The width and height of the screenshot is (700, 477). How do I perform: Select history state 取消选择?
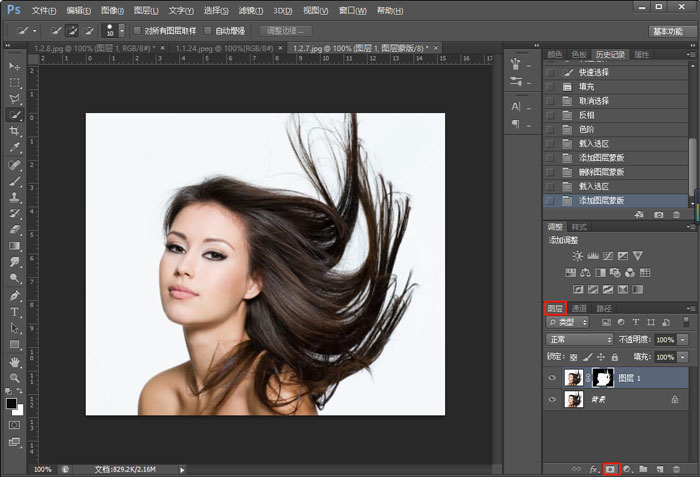tap(616, 100)
